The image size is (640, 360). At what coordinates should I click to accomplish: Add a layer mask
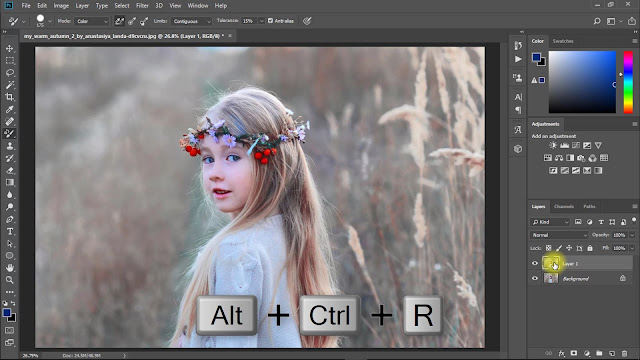[574, 353]
